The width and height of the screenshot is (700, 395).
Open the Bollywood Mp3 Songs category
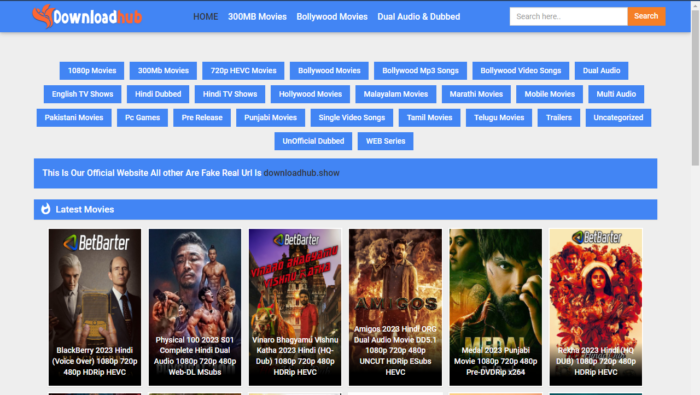tap(420, 71)
